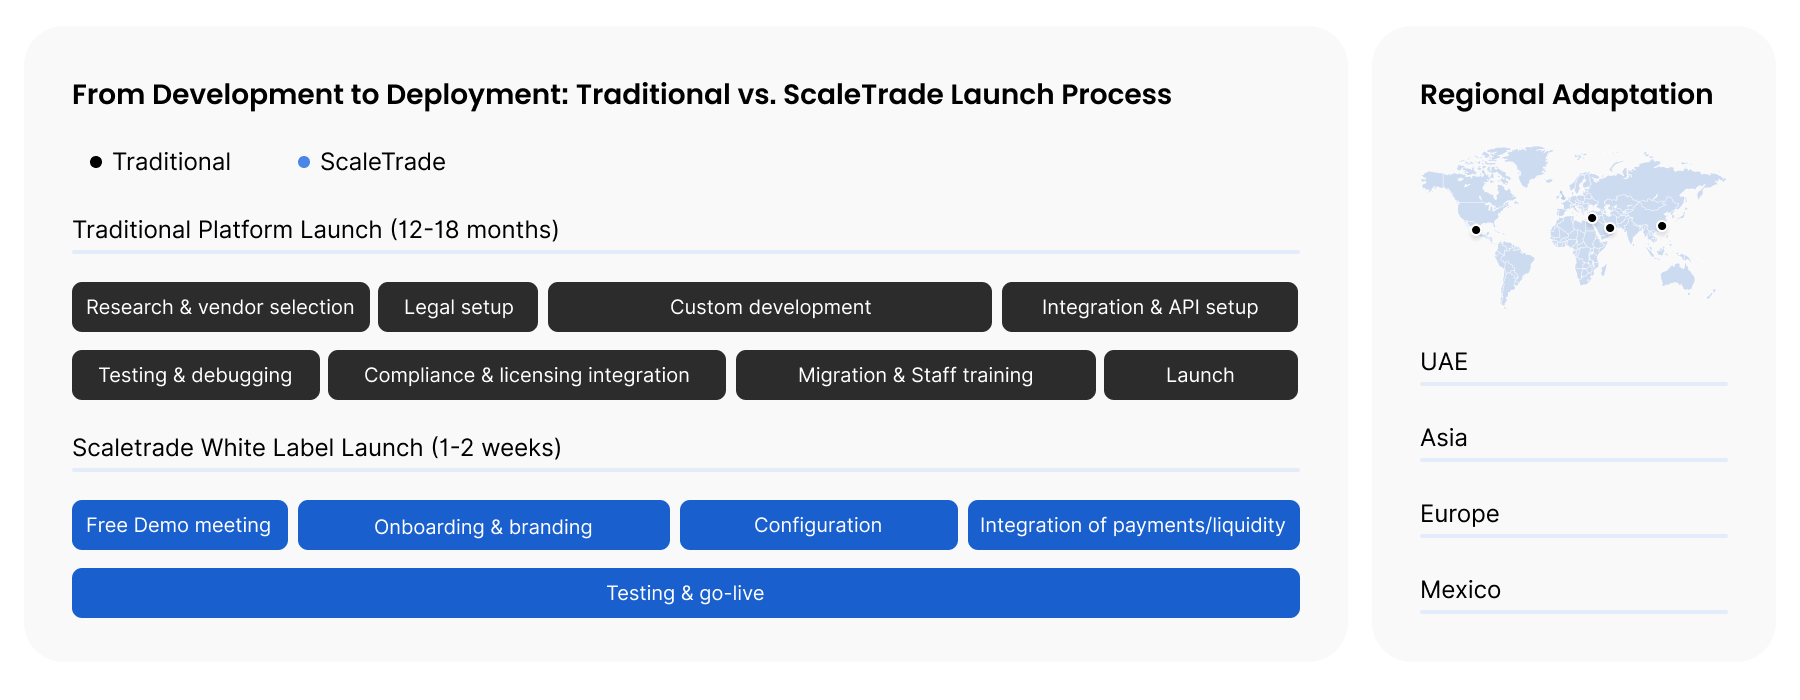Click the Testing & go-live bar

pos(685,593)
